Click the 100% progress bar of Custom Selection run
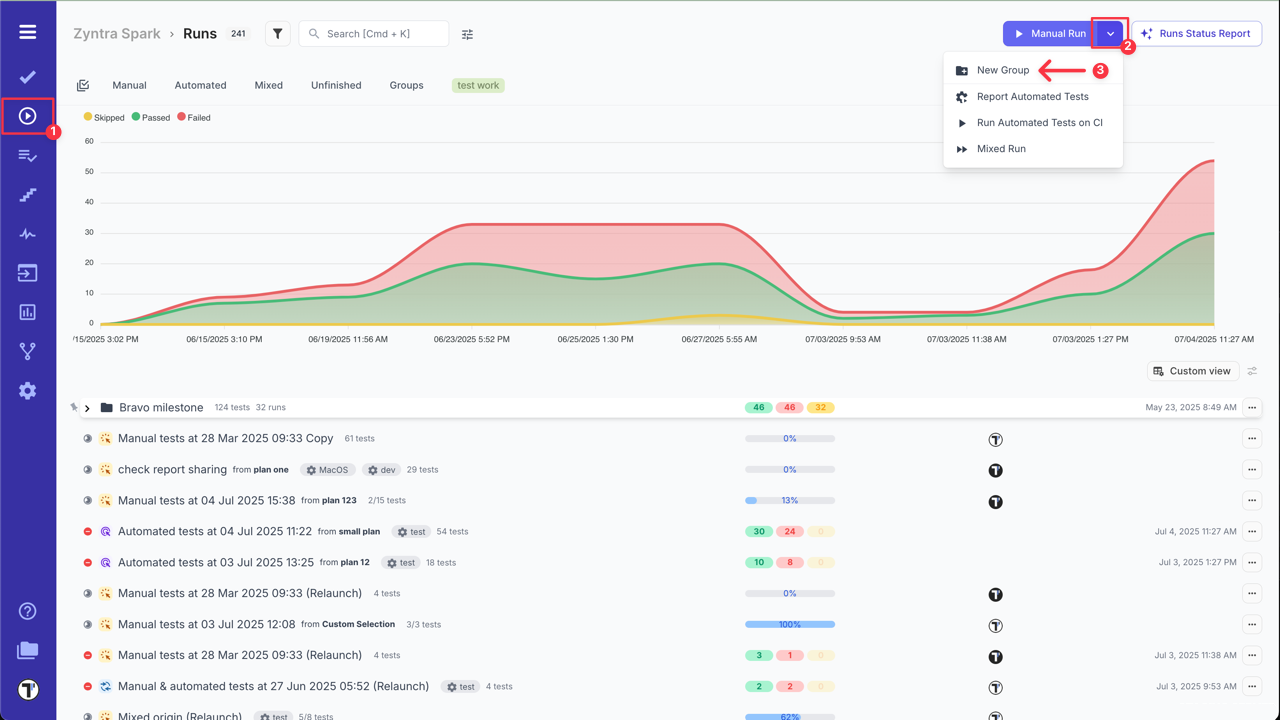Viewport: 1280px width, 720px height. 789,625
